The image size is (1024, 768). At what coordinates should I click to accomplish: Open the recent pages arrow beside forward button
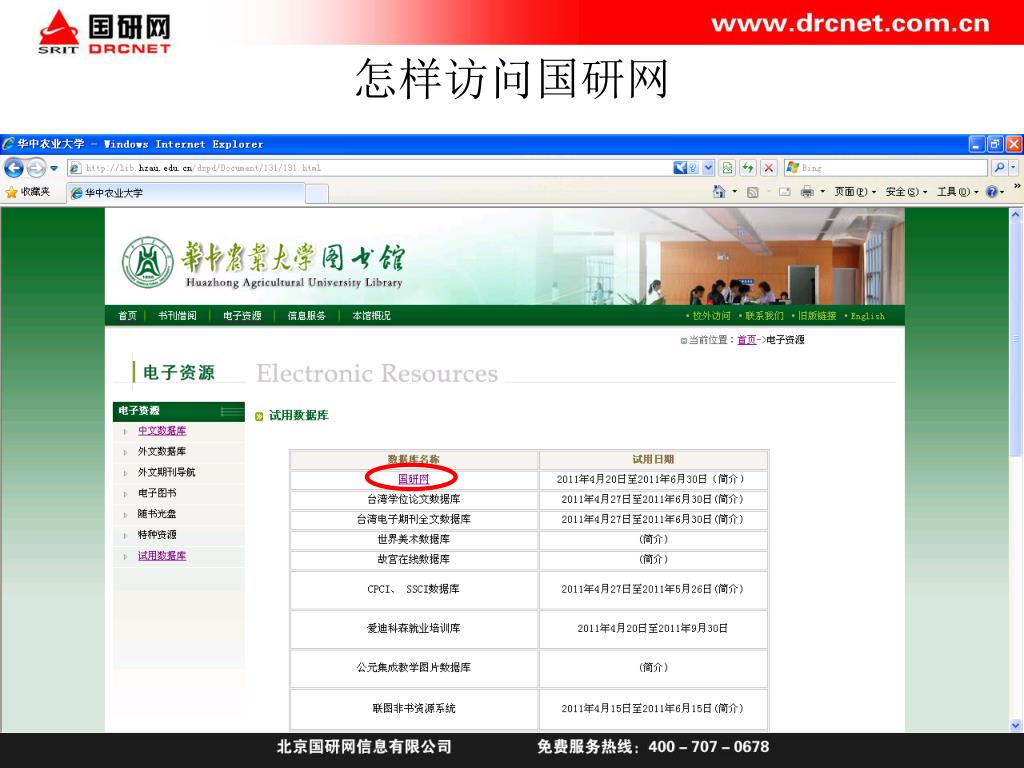coord(54,168)
